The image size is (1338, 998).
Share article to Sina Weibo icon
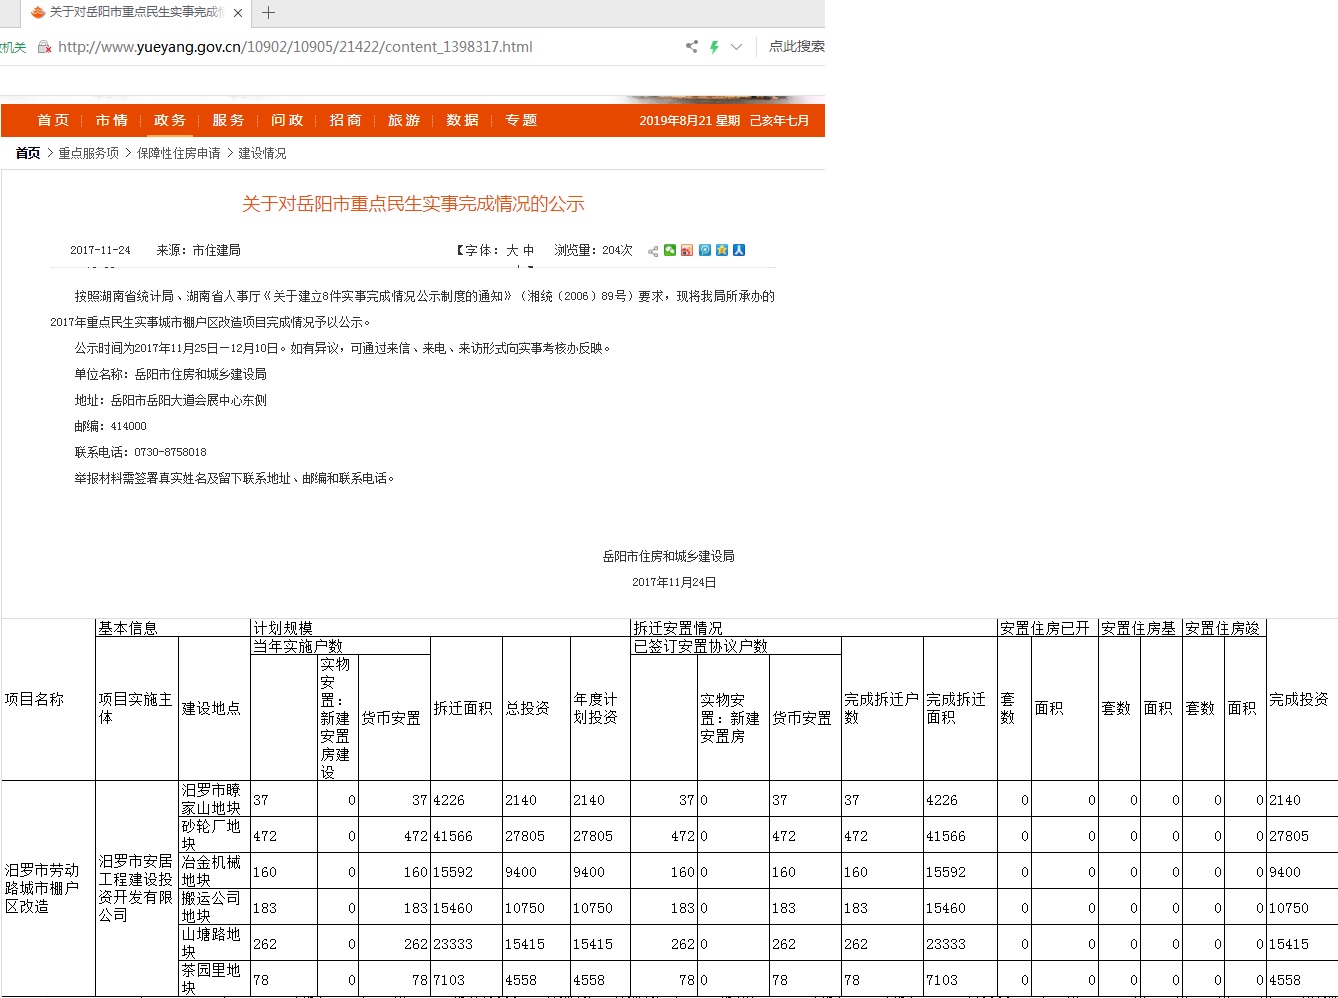687,250
